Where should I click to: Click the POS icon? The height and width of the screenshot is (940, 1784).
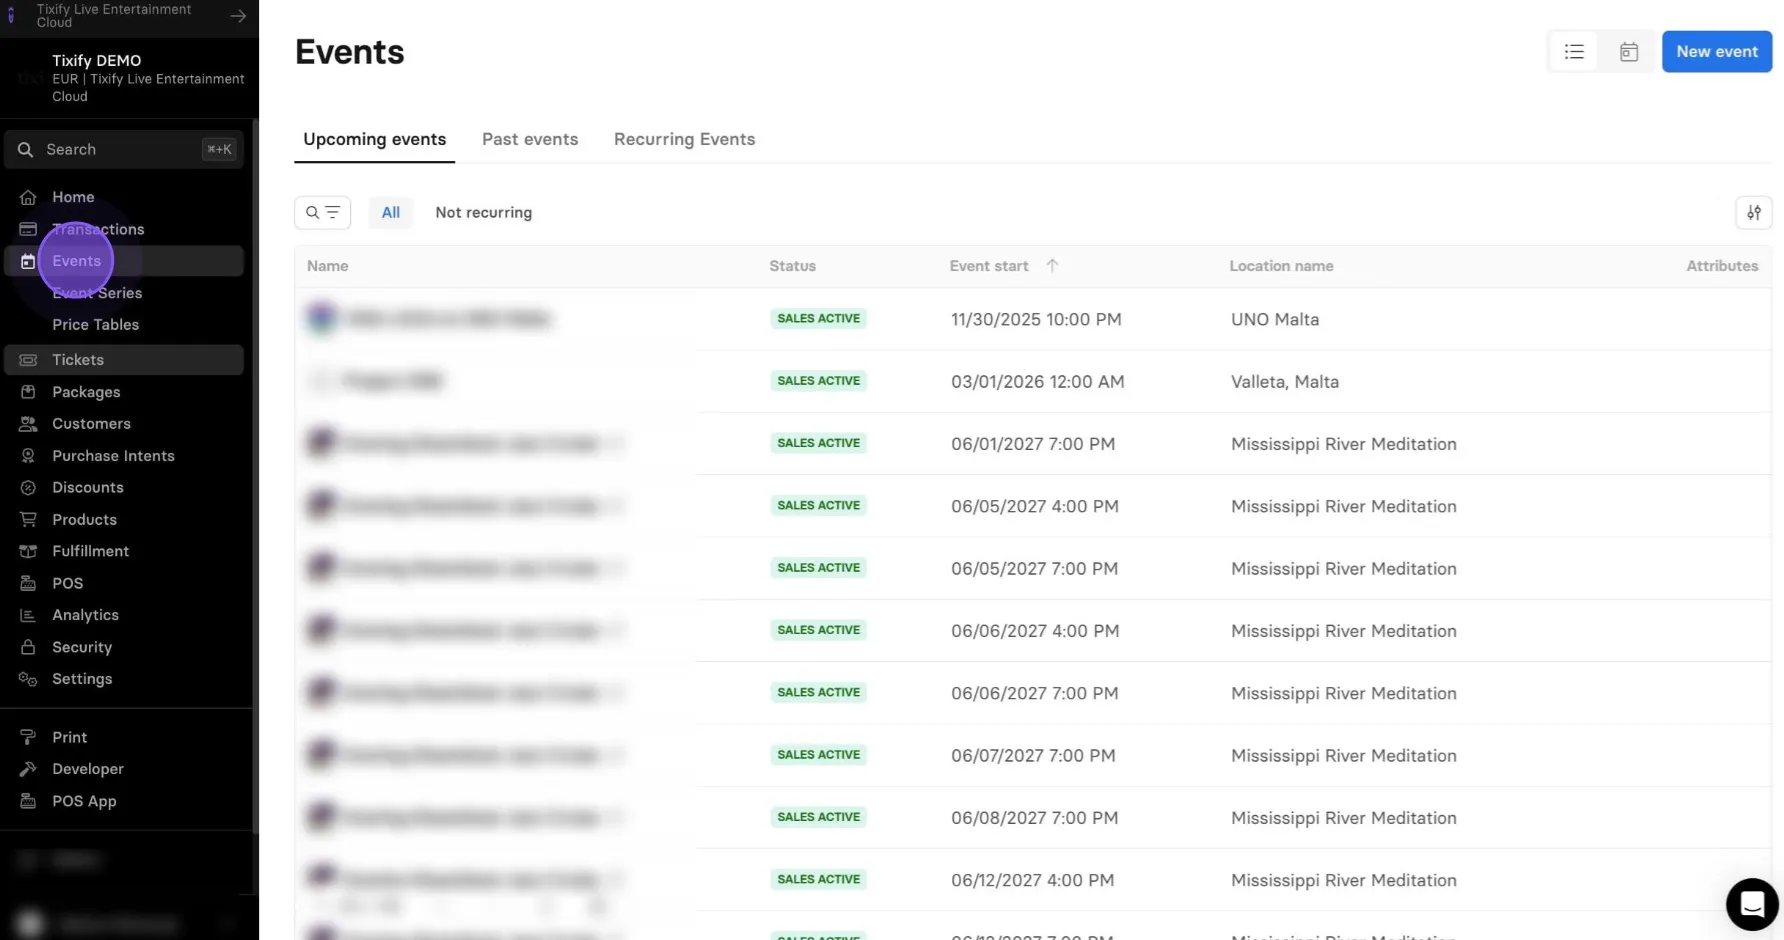point(28,583)
